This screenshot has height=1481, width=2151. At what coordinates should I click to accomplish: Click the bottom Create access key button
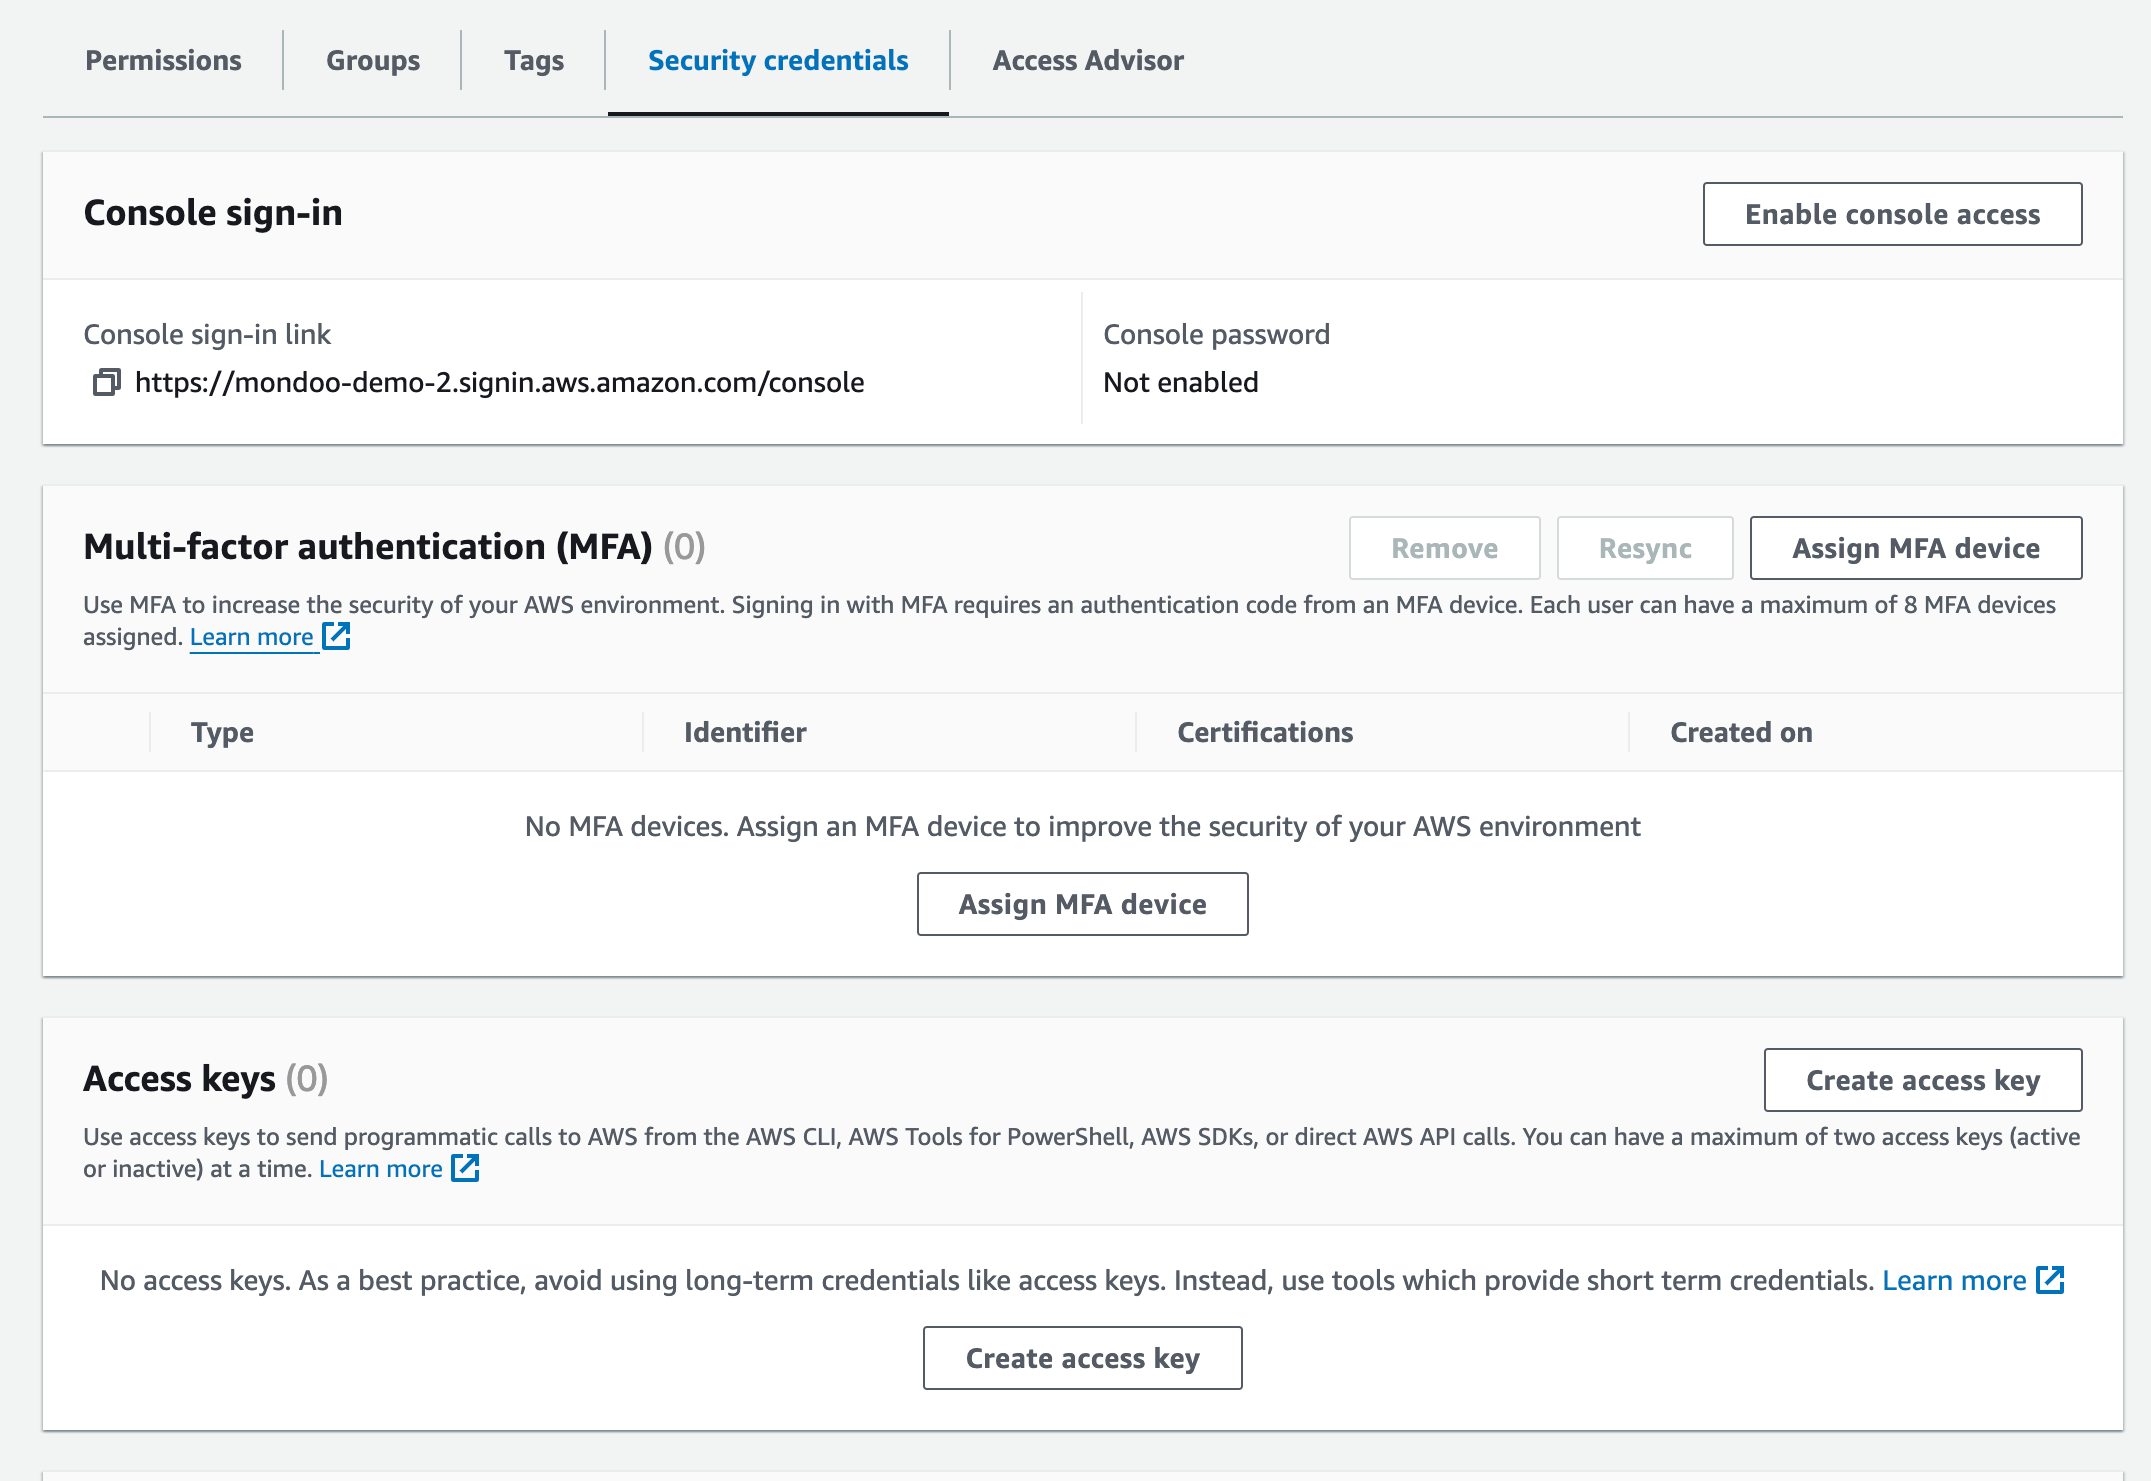[x=1082, y=1357]
